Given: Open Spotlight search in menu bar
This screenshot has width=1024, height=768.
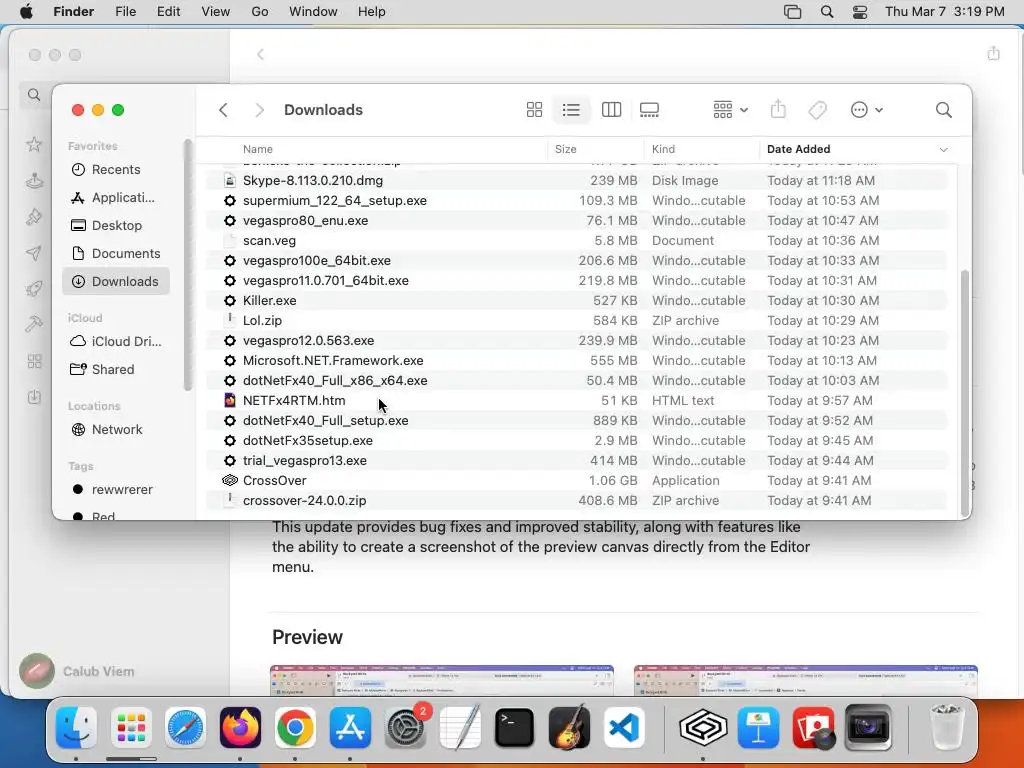Looking at the screenshot, I should (x=827, y=12).
